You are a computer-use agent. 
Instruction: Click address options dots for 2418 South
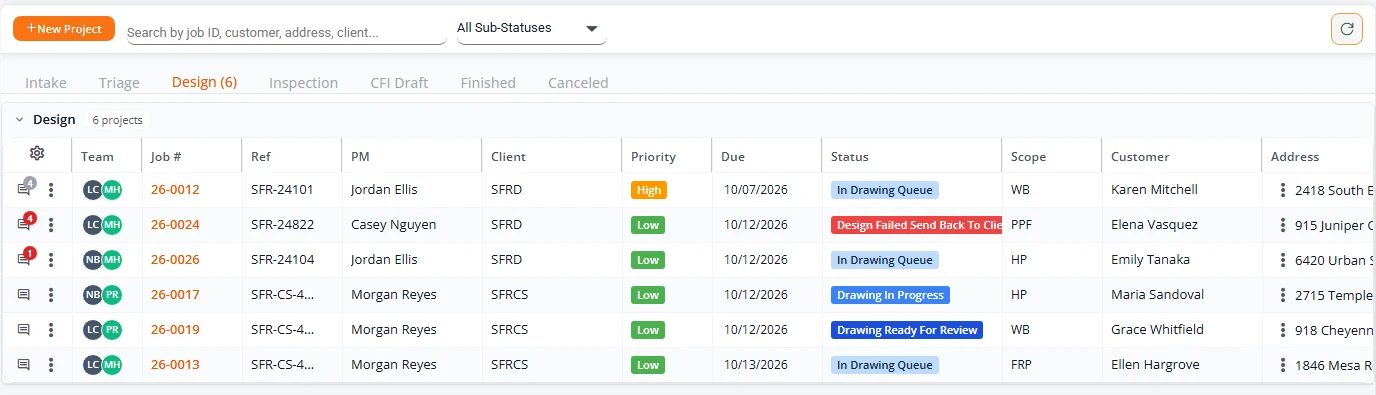(x=1283, y=190)
